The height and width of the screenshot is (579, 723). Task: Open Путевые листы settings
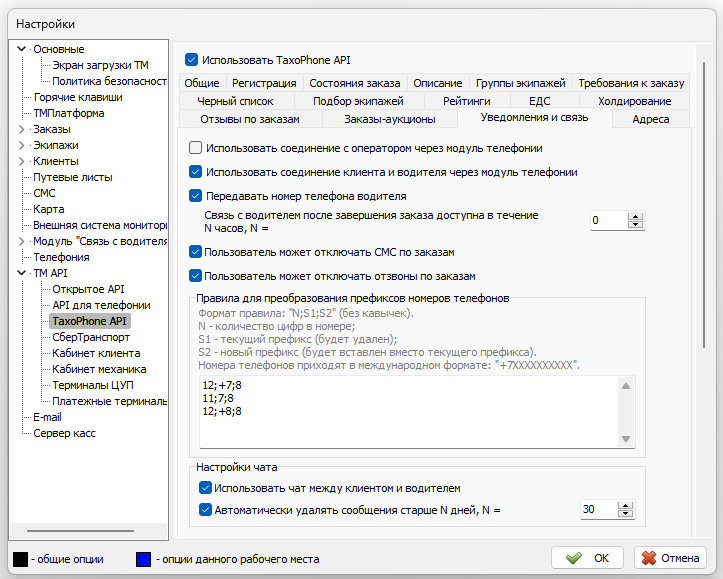pos(73,177)
